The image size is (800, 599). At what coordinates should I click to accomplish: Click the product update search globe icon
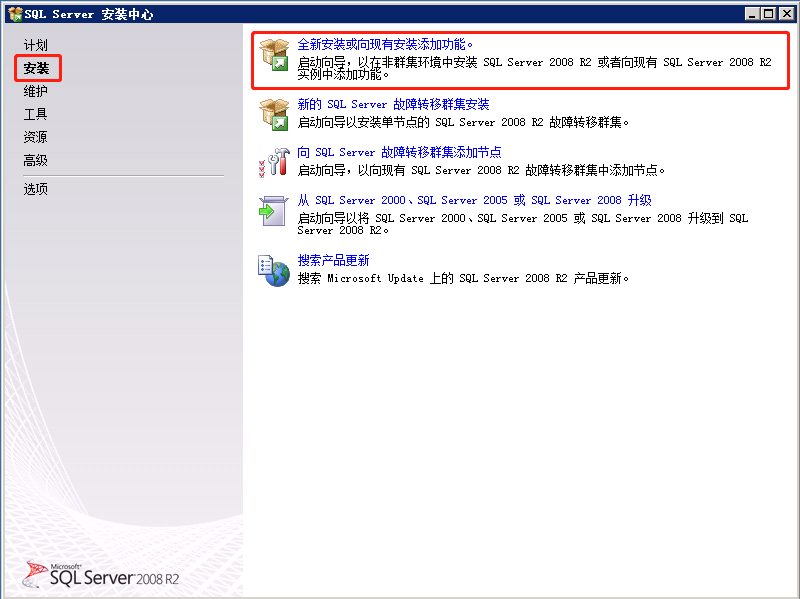tap(272, 269)
